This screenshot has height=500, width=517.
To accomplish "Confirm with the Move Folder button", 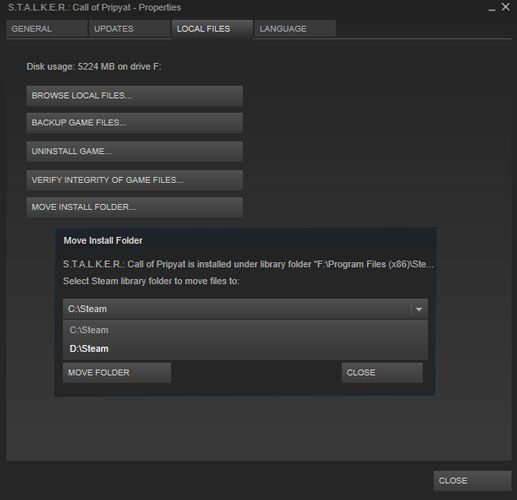I will point(117,373).
